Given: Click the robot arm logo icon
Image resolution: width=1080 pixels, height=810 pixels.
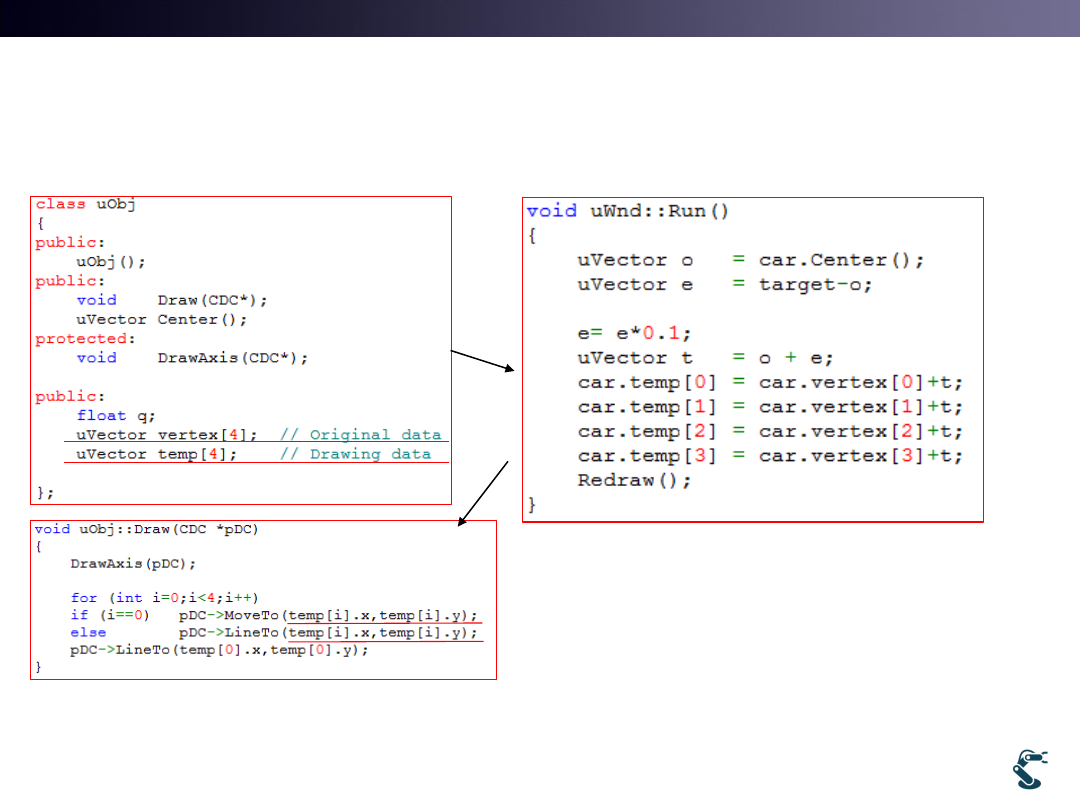Looking at the screenshot, I should (1029, 769).
